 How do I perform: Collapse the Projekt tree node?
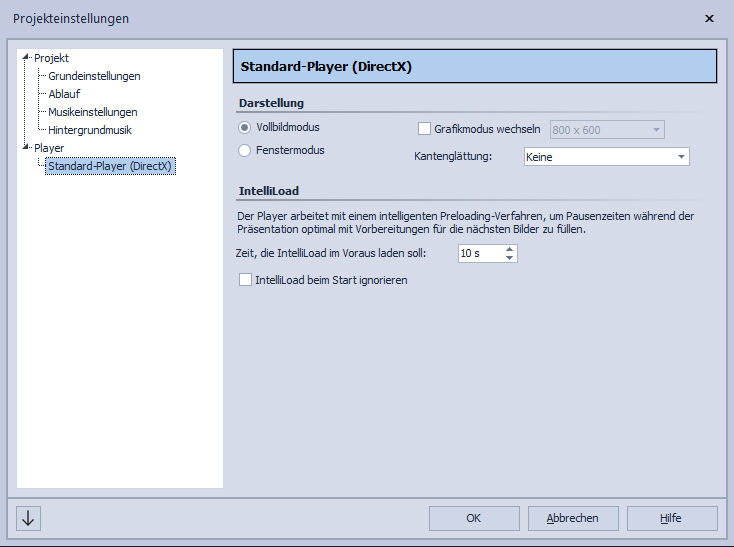[27, 58]
